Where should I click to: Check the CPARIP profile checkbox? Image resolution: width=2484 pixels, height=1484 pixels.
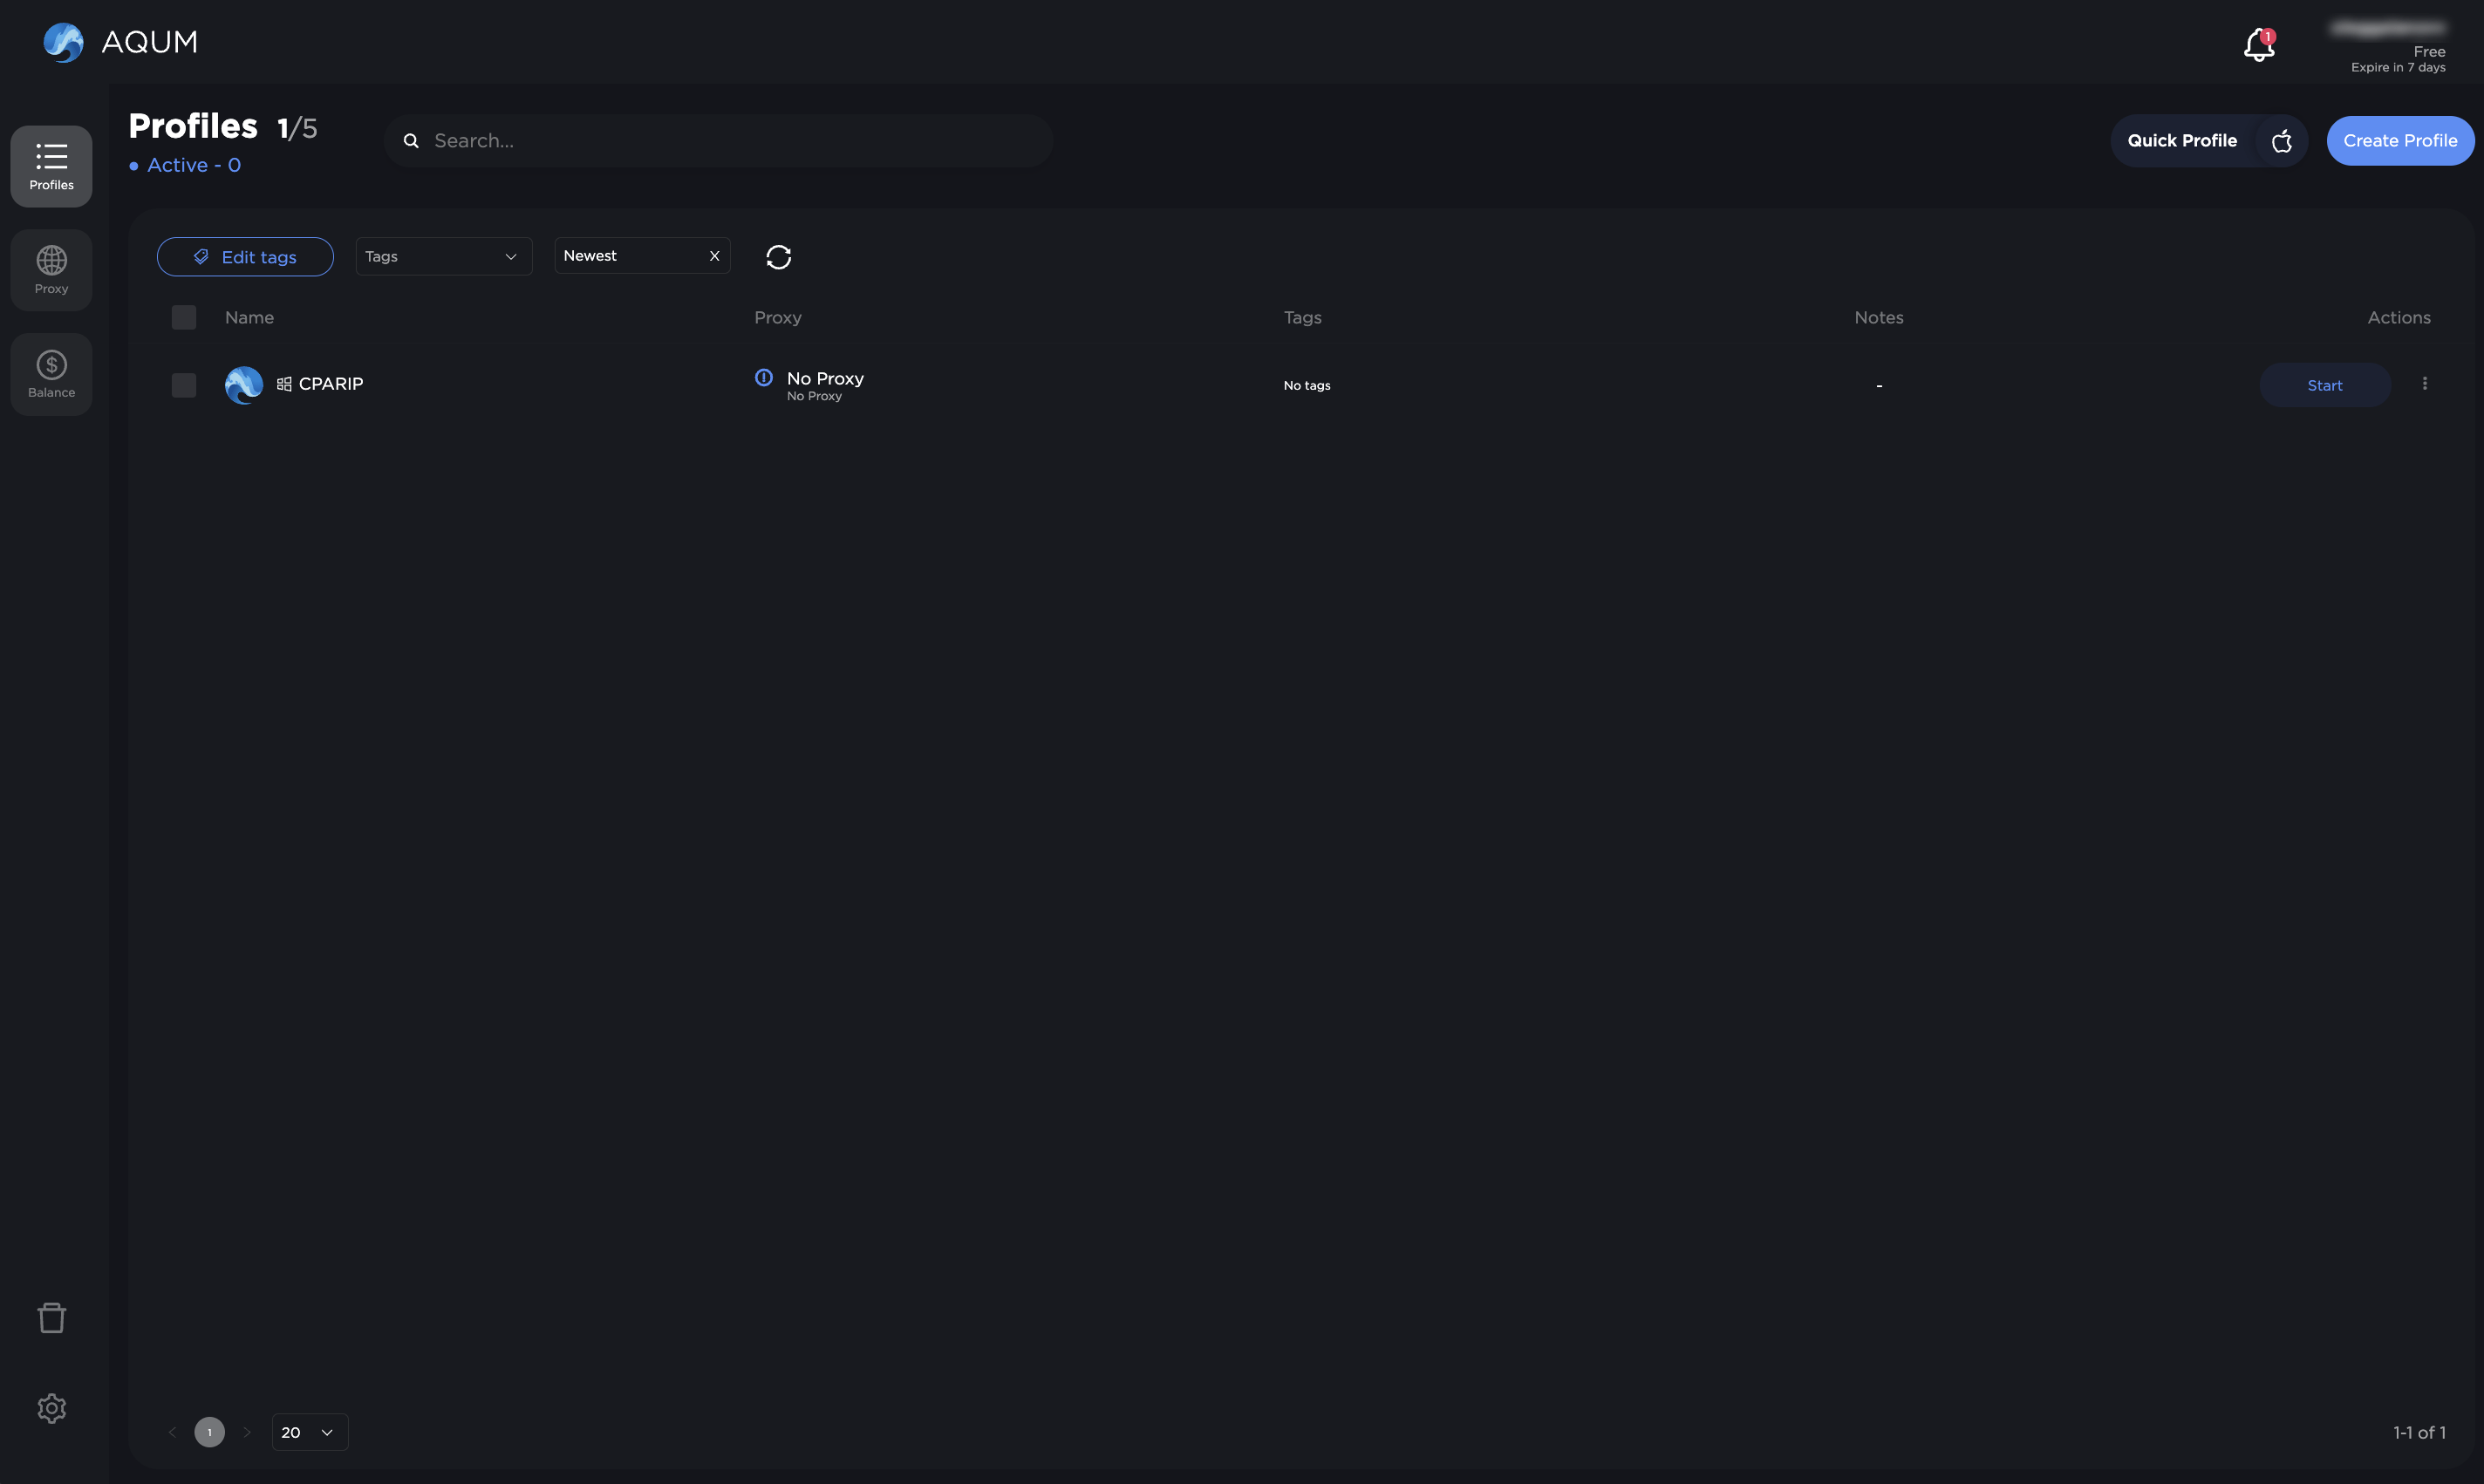point(184,385)
